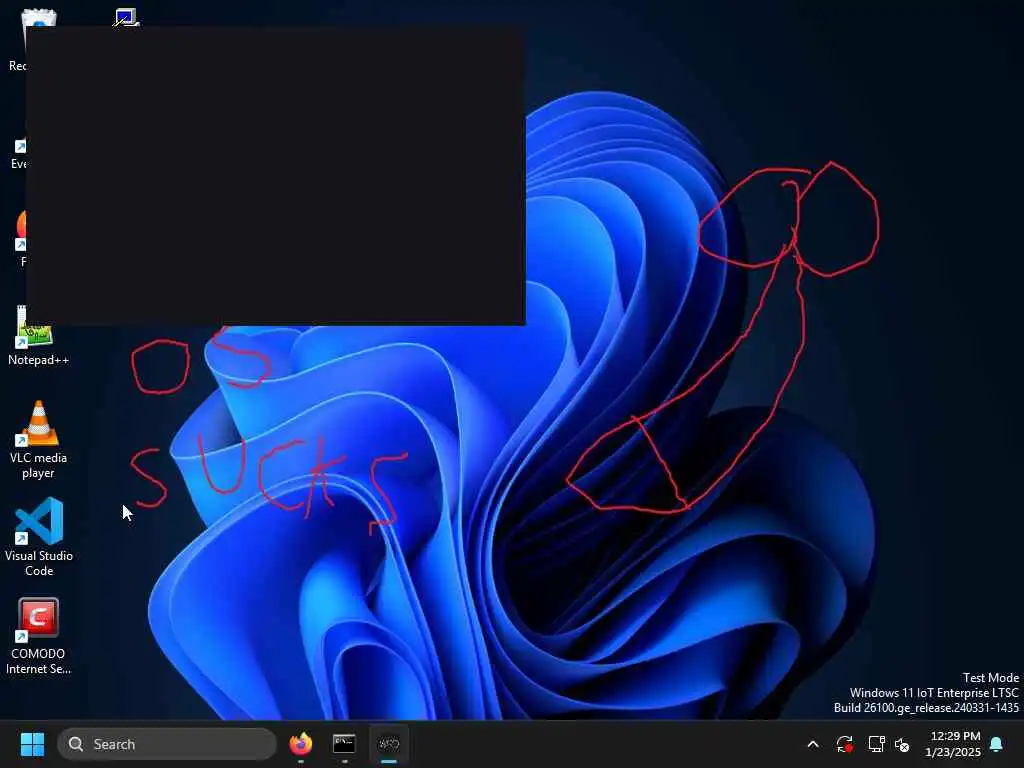1024x768 pixels.
Task: Open the clock and date flyout
Action: pyautogui.click(x=953, y=744)
